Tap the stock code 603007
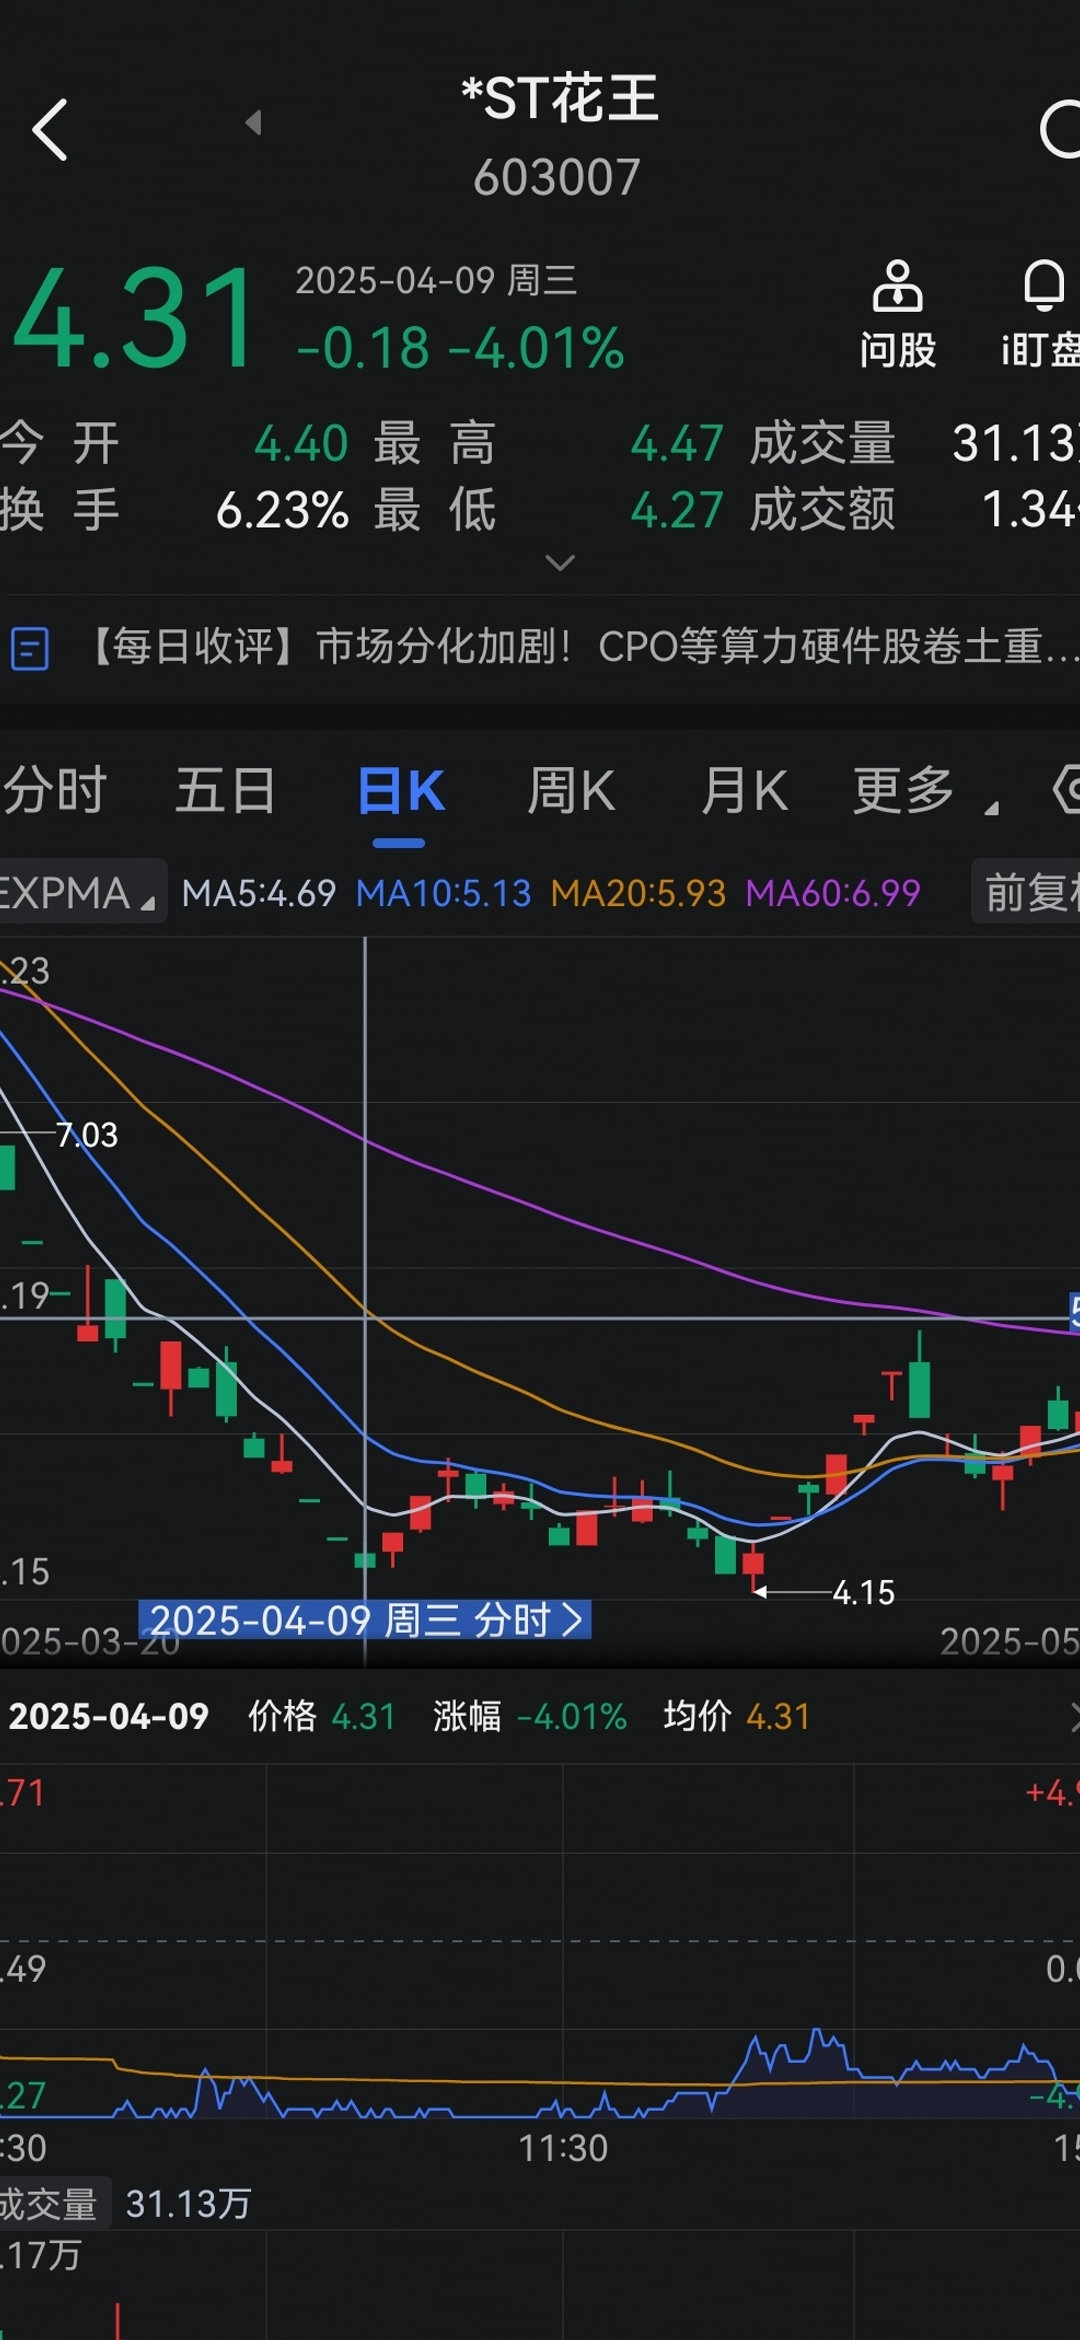The height and width of the screenshot is (2340, 1080). tap(556, 177)
